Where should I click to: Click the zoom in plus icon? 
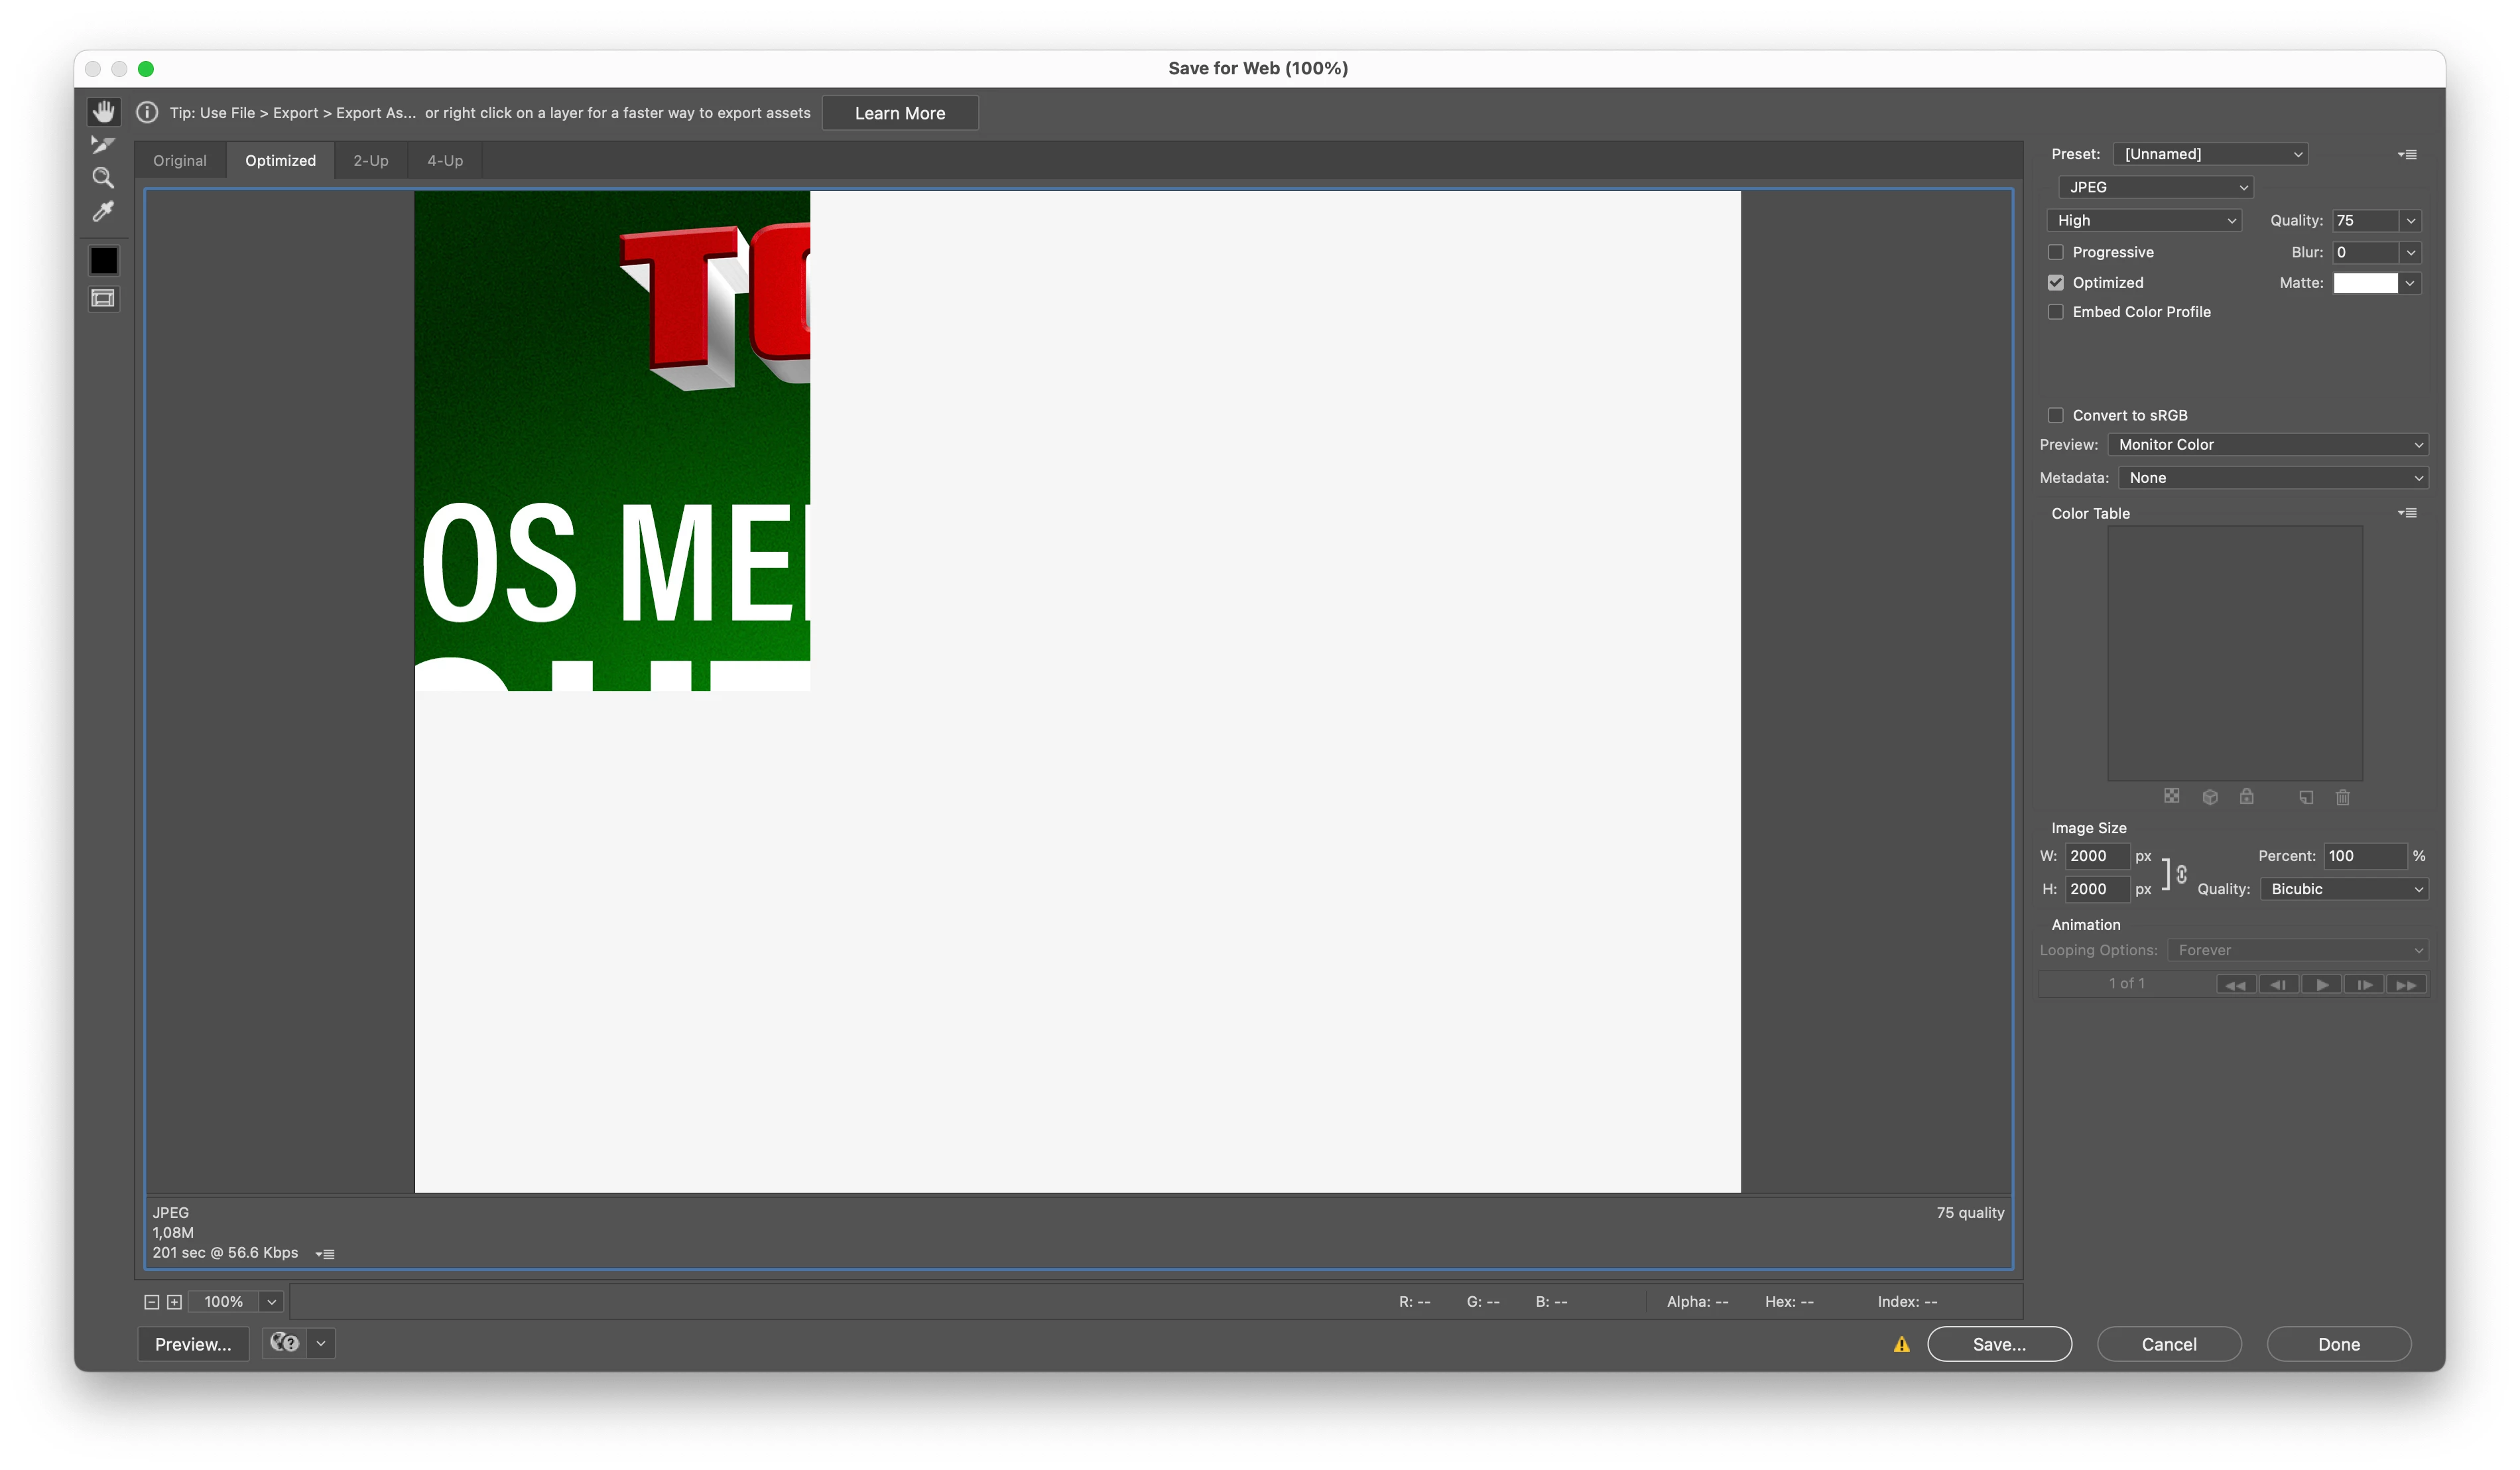(174, 1301)
